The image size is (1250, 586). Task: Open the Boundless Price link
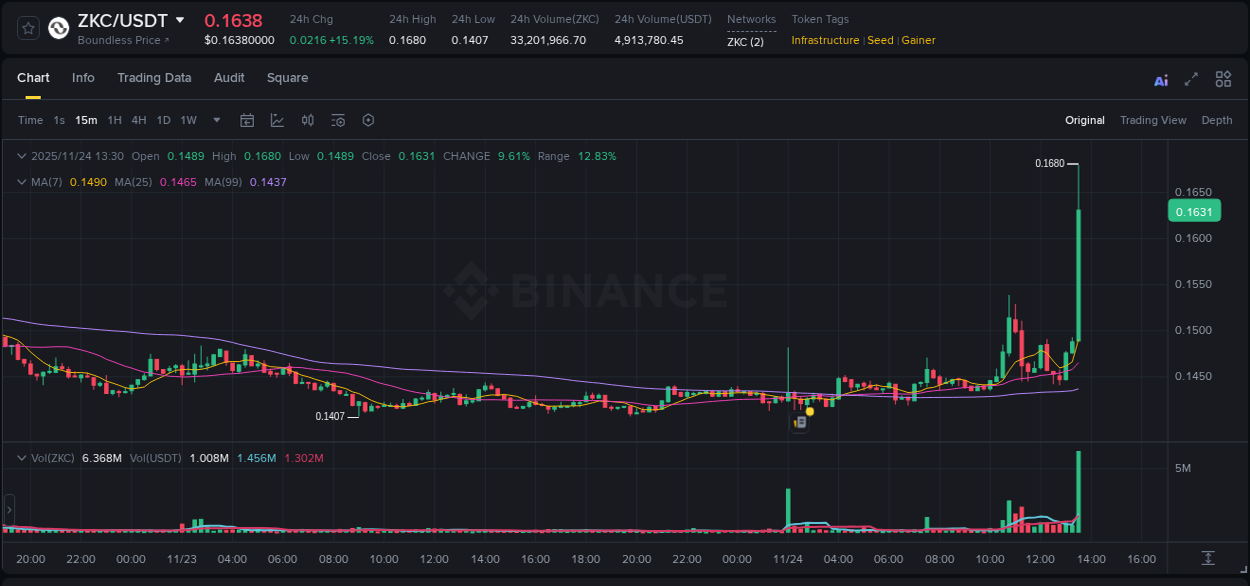[x=123, y=40]
